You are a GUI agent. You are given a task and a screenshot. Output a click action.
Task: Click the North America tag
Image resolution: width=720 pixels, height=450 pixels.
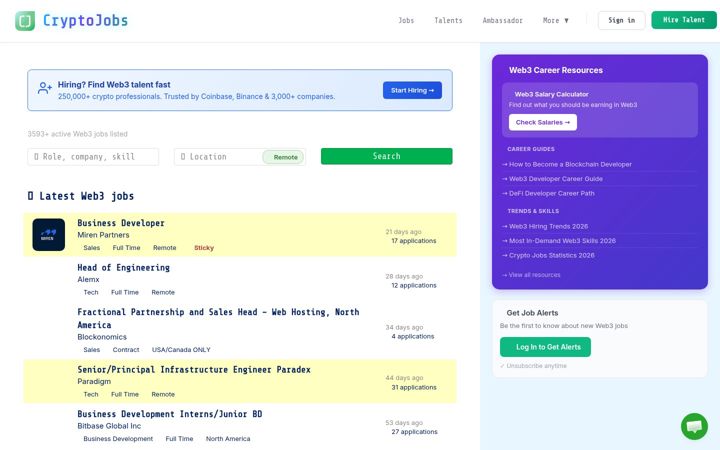[x=228, y=439]
